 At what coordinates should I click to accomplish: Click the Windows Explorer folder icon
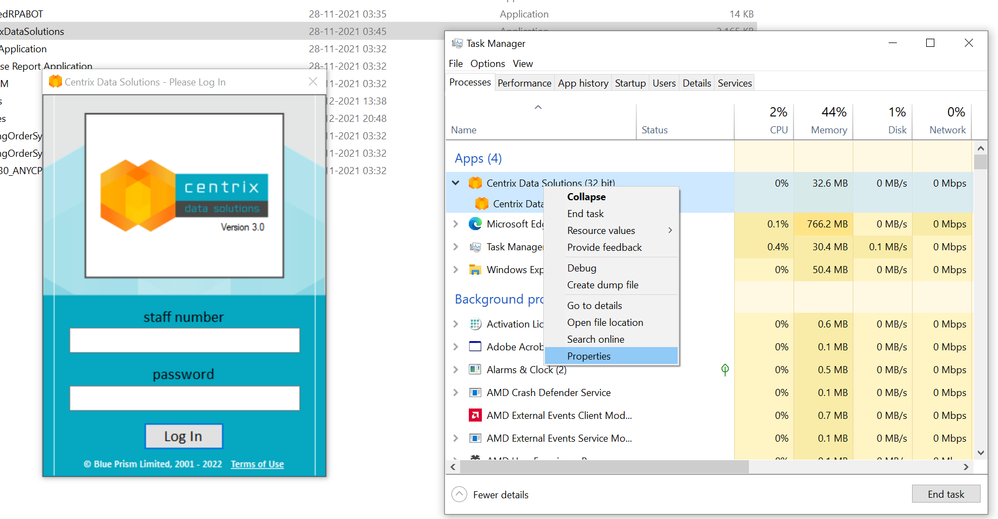475,269
